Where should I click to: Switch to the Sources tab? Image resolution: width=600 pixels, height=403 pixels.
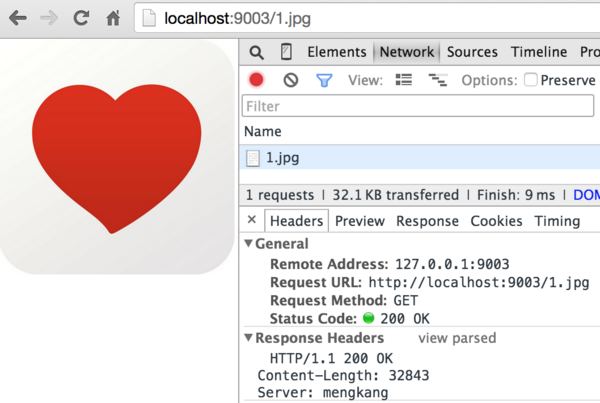[472, 52]
